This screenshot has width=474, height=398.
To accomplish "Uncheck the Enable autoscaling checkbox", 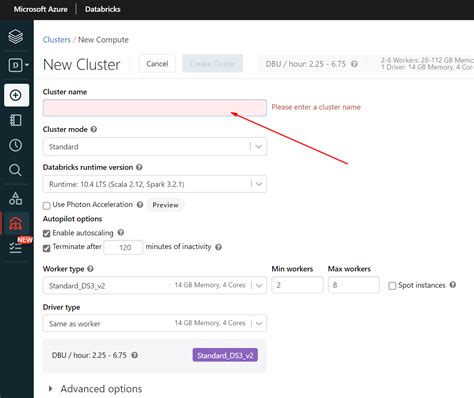I will [x=47, y=233].
